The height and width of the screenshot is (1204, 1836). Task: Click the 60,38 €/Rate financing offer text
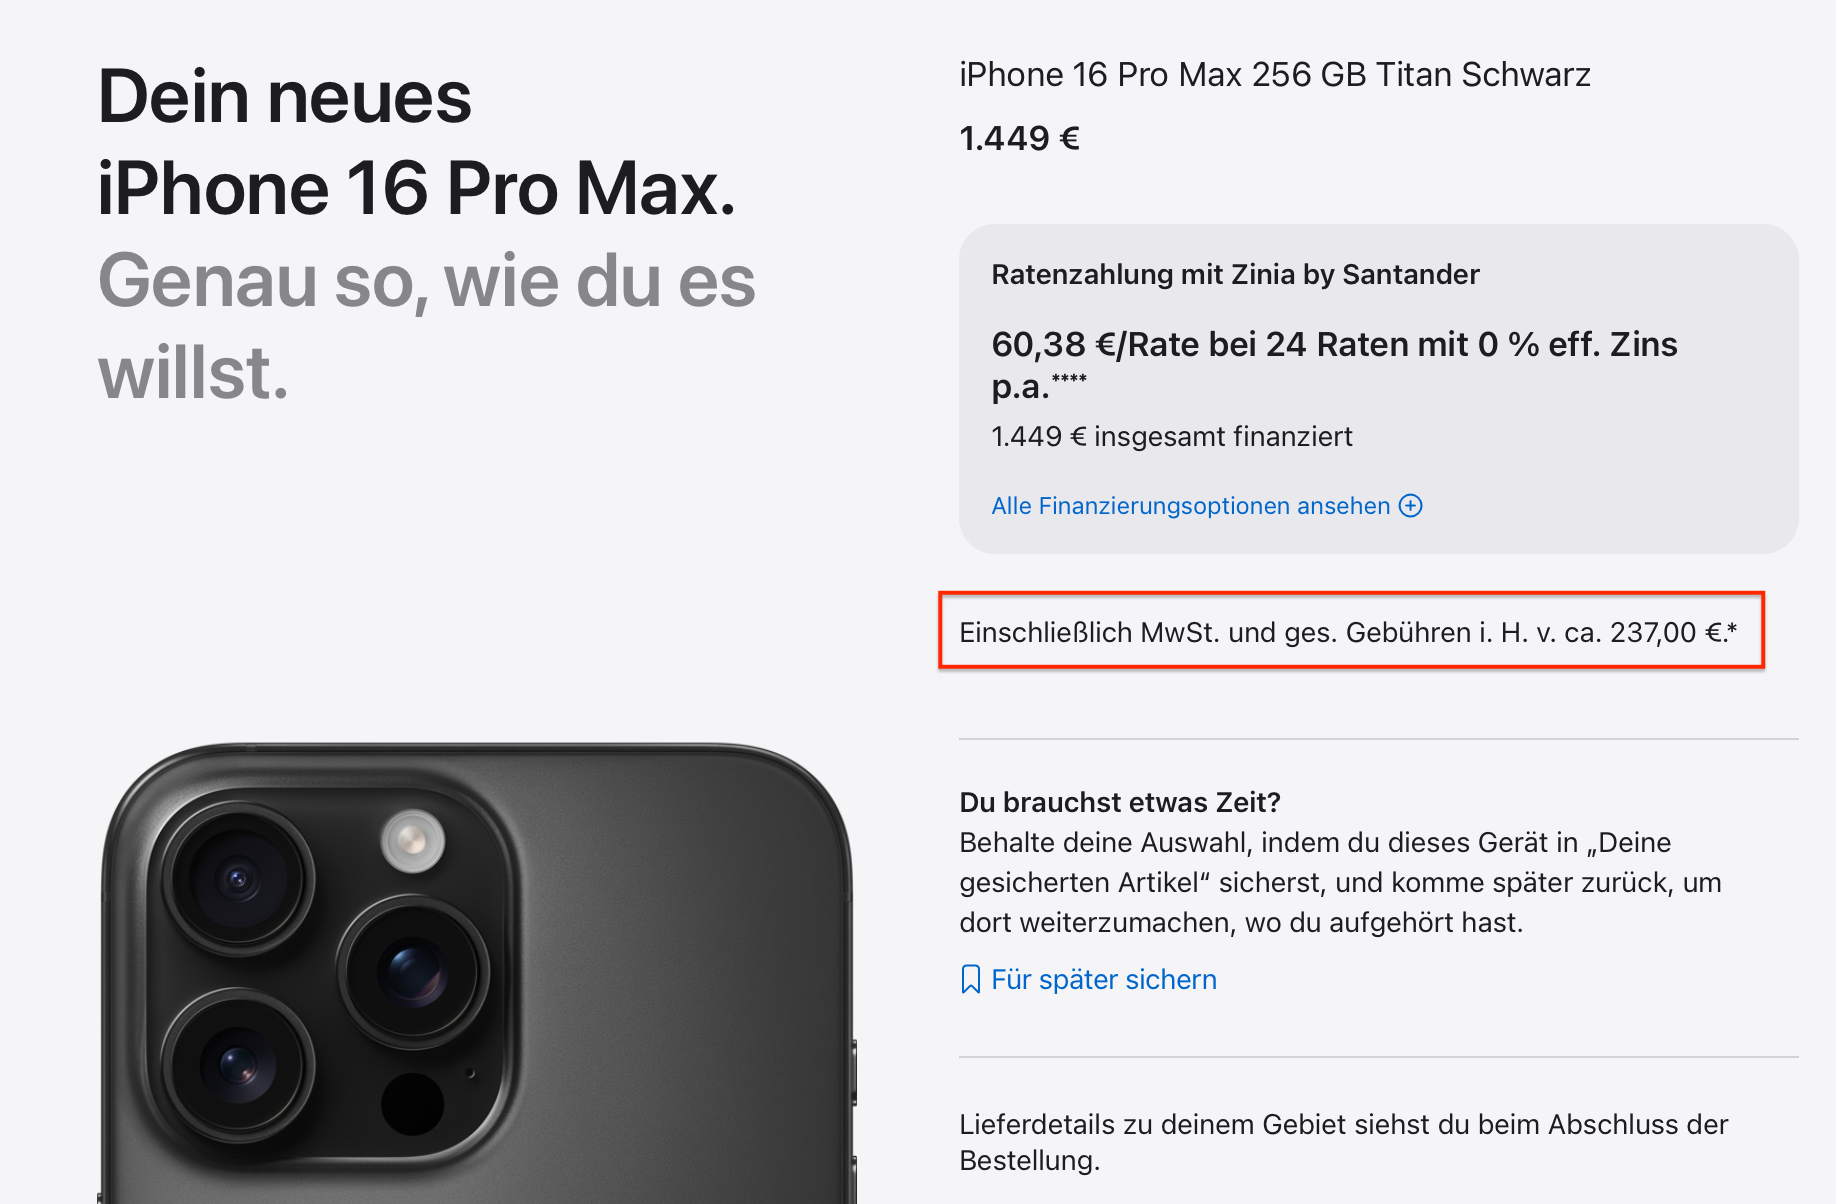1334,364
